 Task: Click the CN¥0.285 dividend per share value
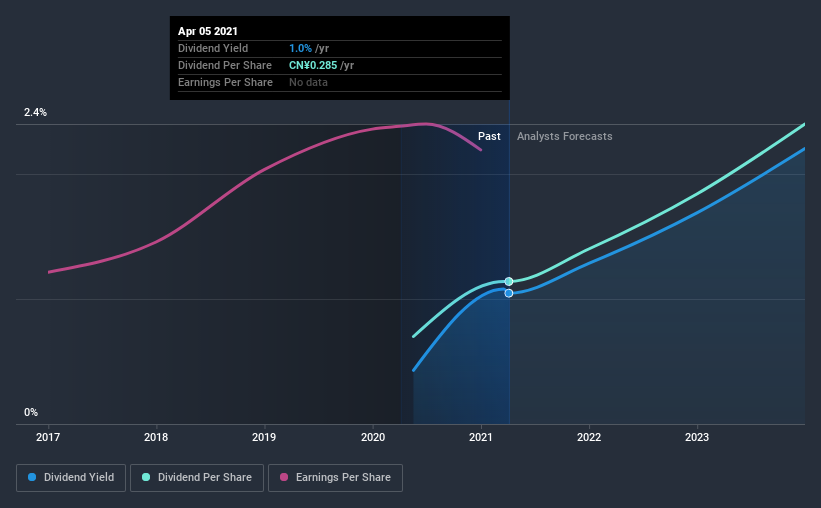point(313,65)
